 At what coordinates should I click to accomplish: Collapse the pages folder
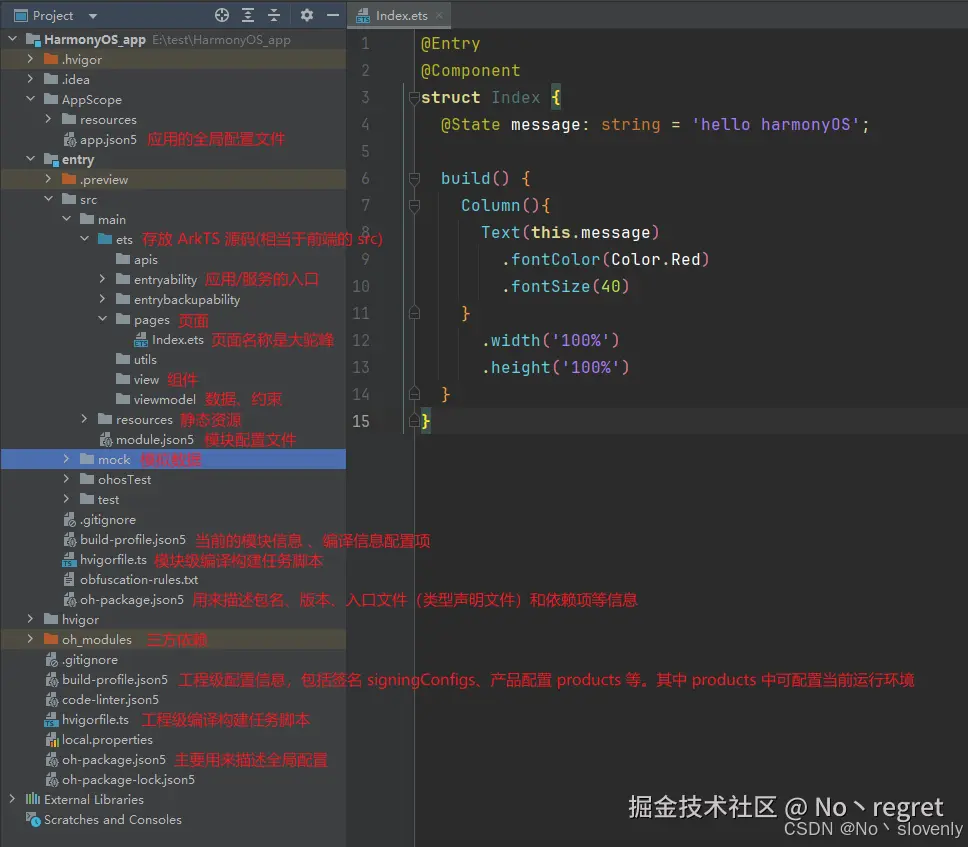point(102,319)
